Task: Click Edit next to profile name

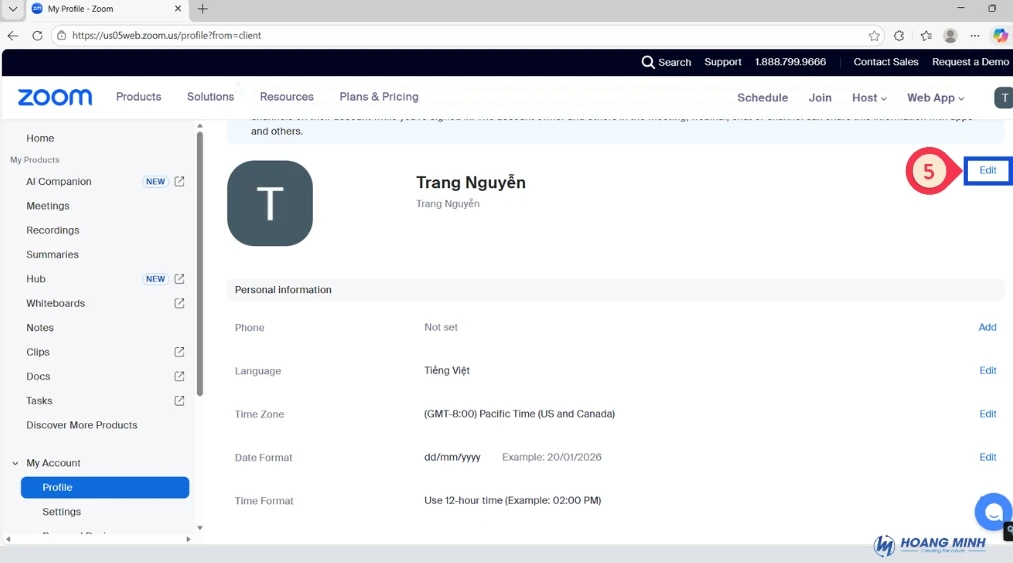Action: click(987, 171)
